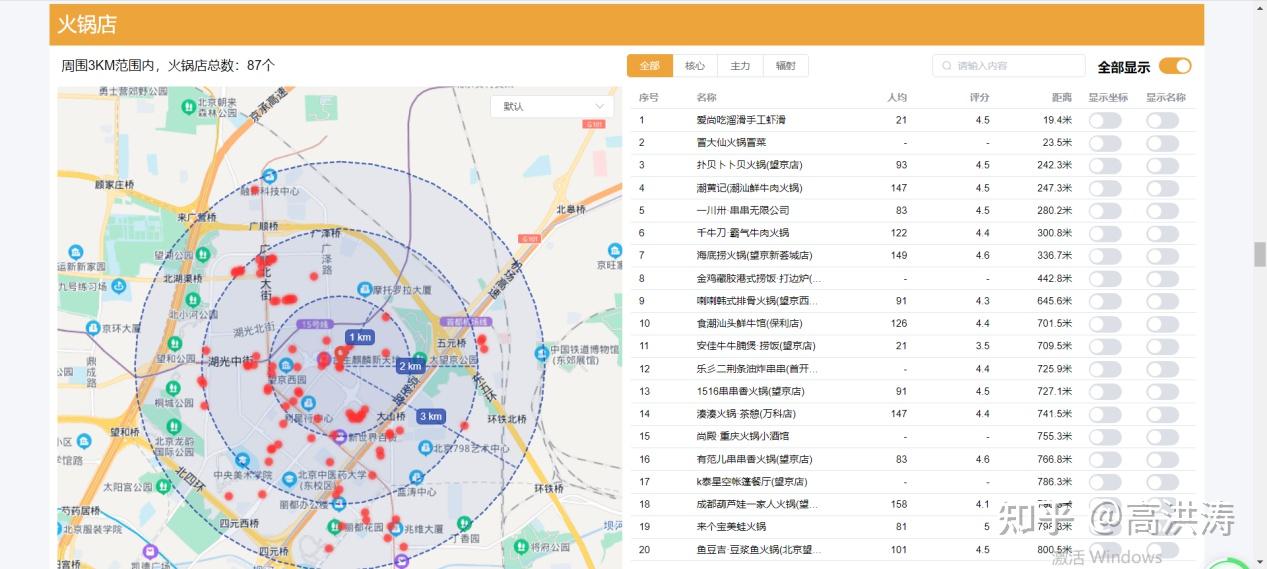1267x569 pixels.
Task: Click the 3 km radius label on the map
Action: point(431,417)
